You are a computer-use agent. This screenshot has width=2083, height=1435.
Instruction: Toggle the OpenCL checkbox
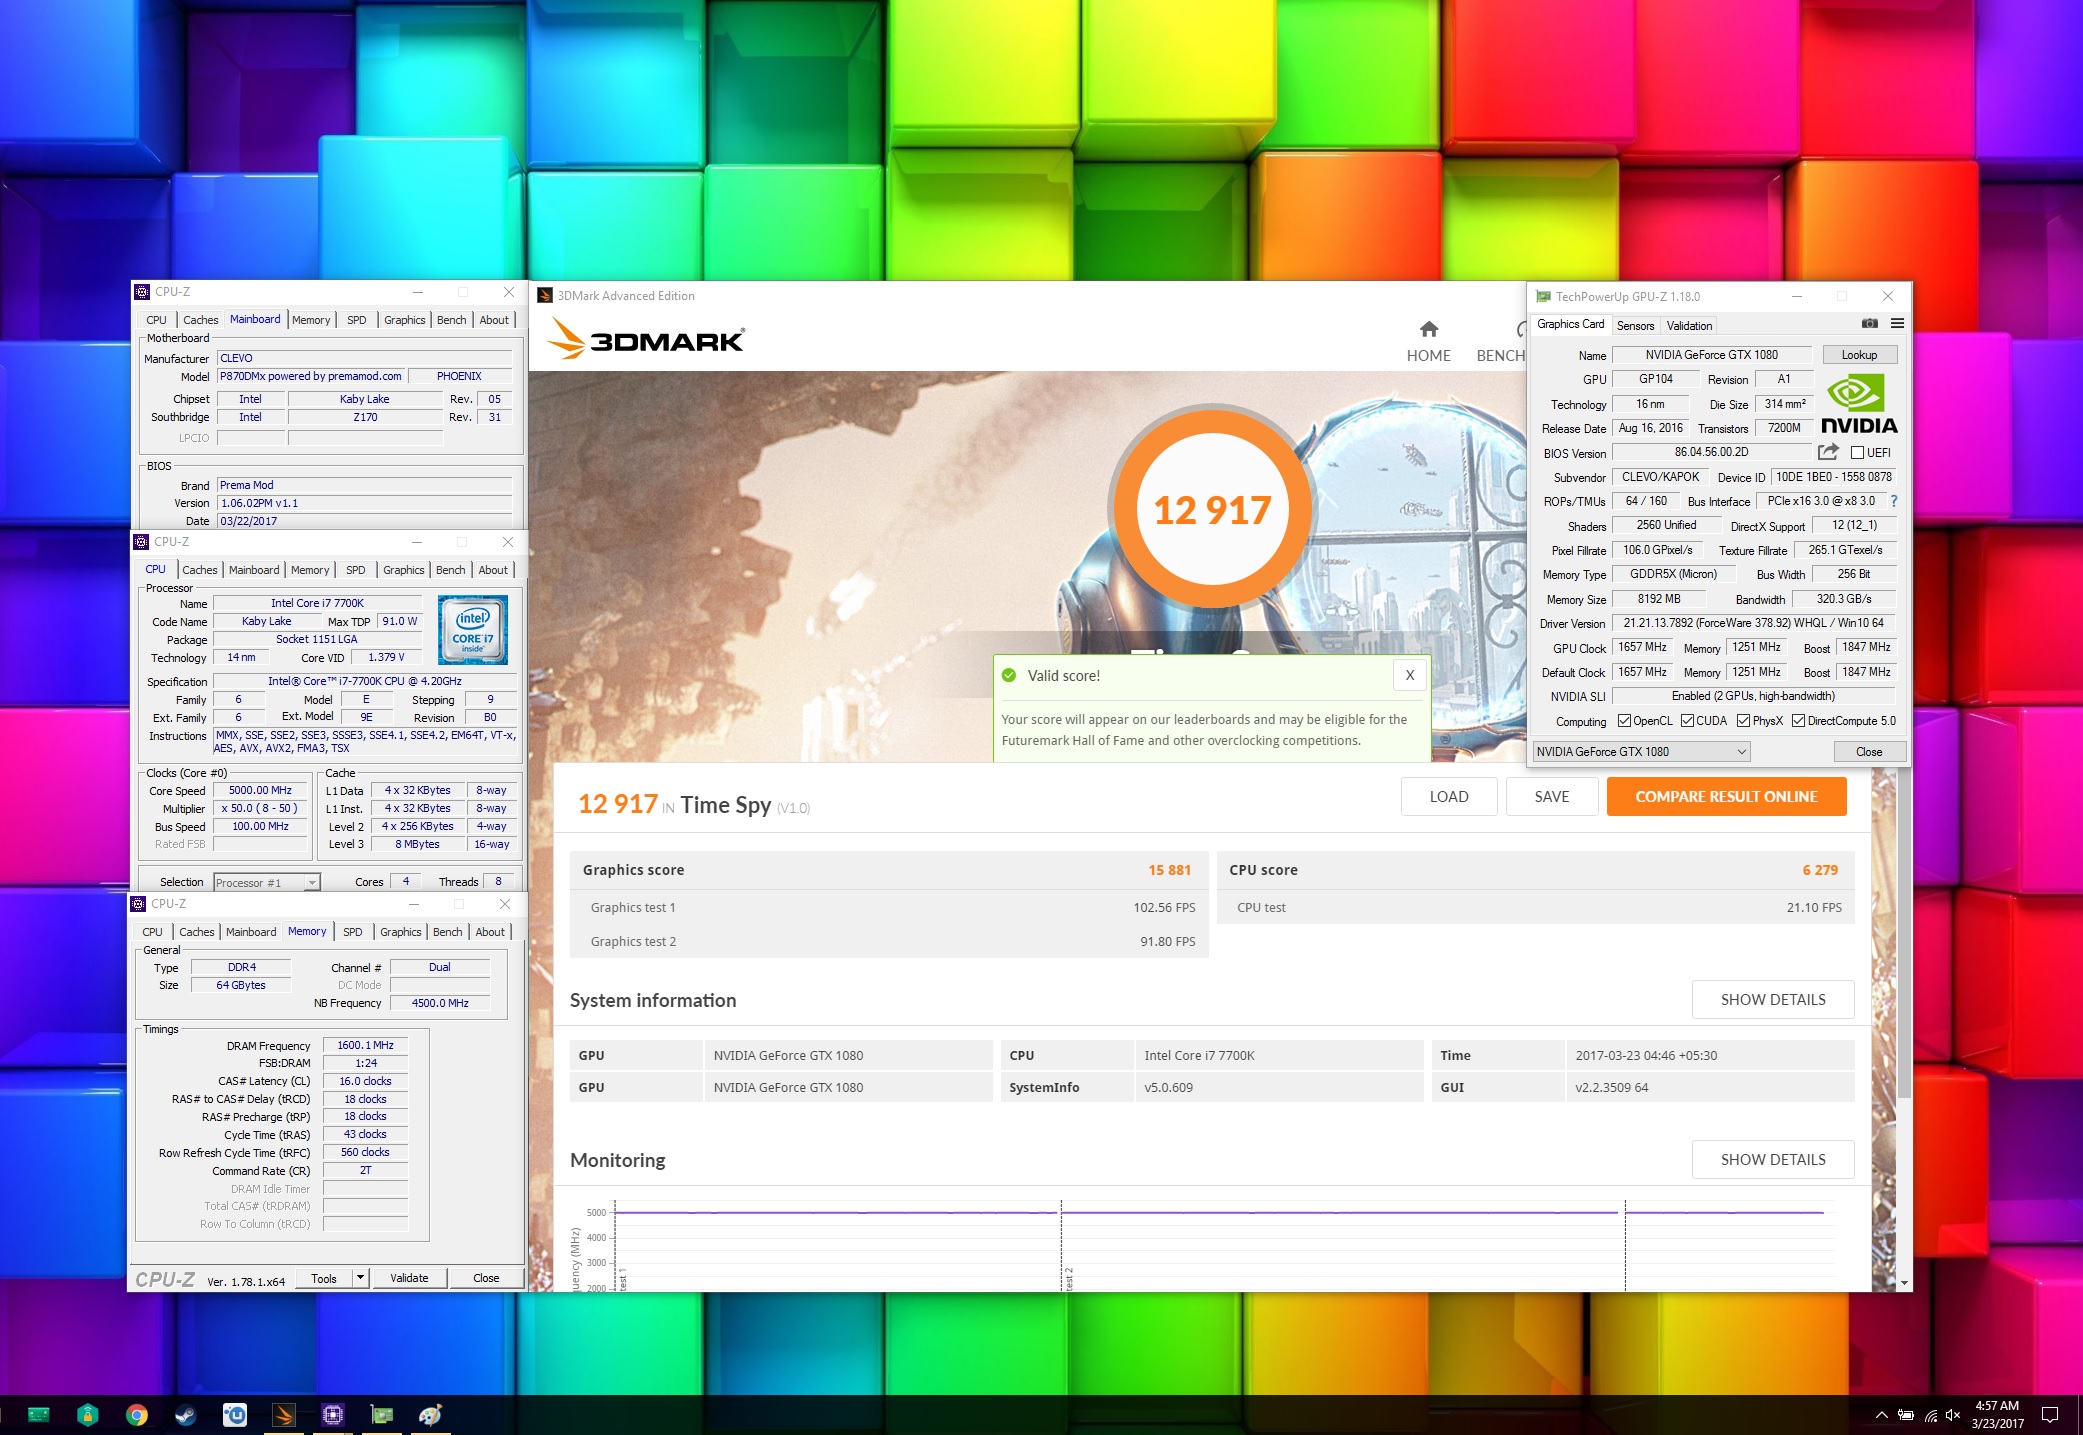pyautogui.click(x=1624, y=721)
